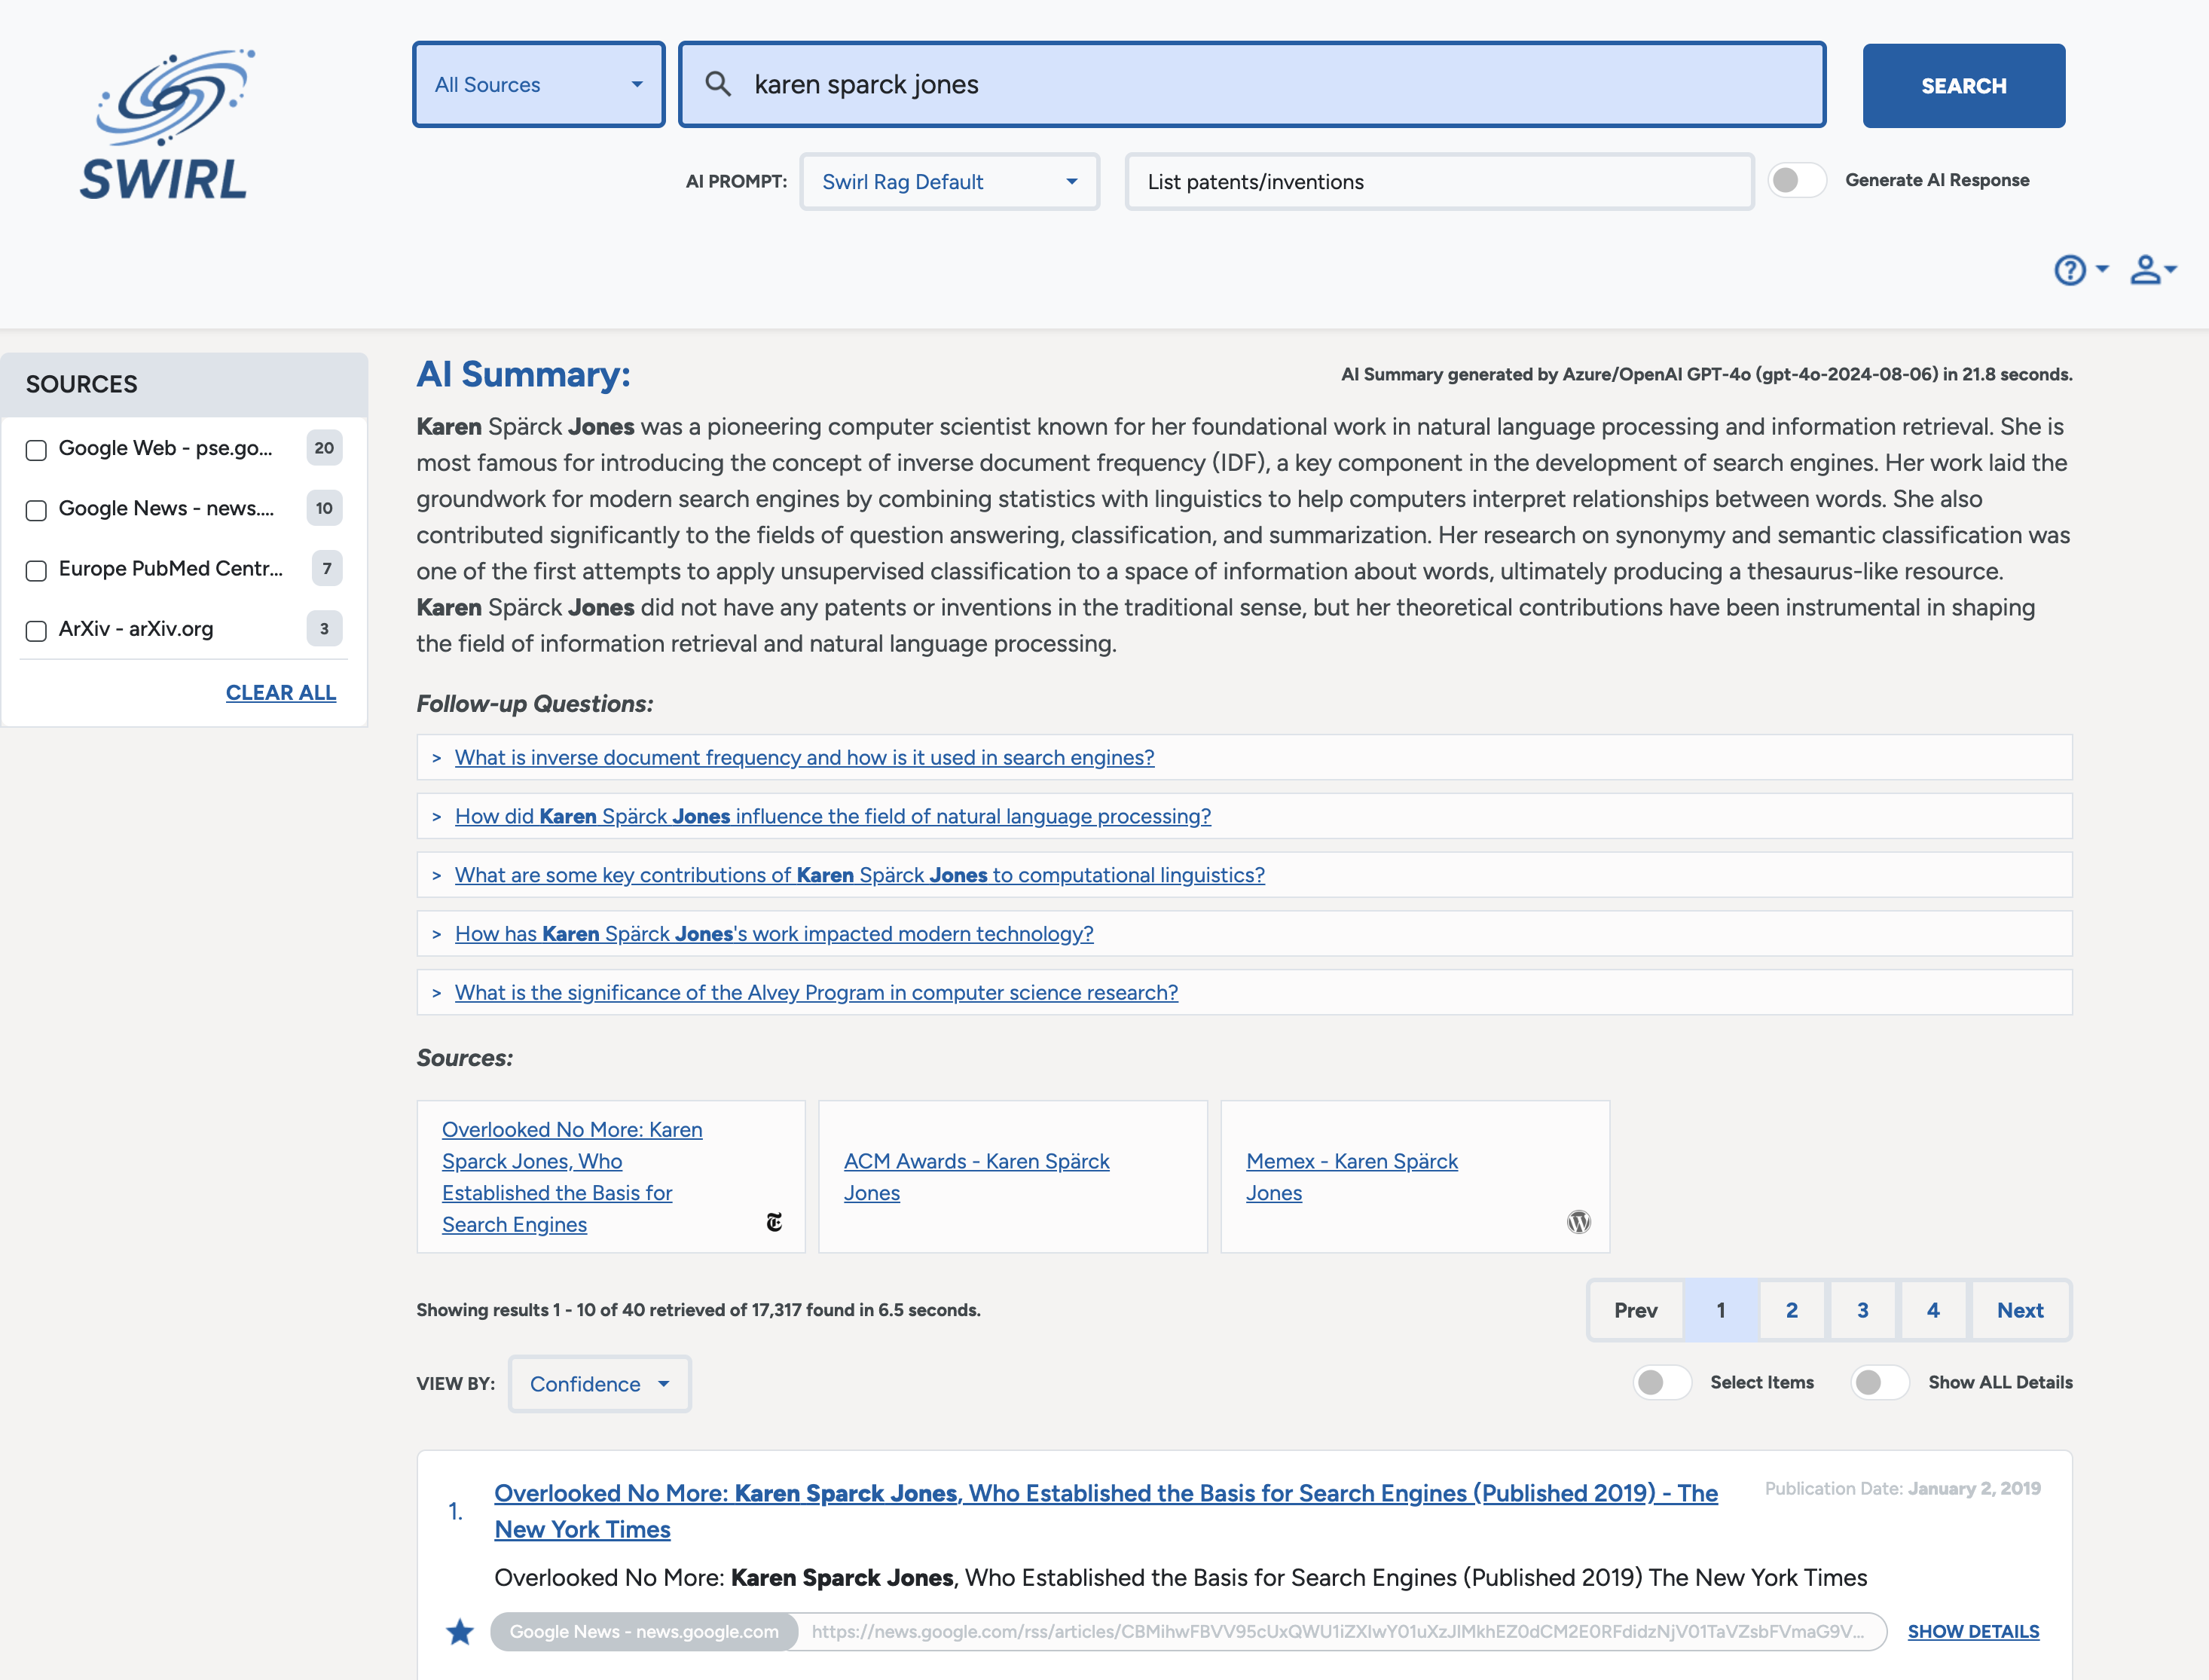2209x1680 pixels.
Task: Open the Overlooked No More source card link
Action: [572, 1177]
